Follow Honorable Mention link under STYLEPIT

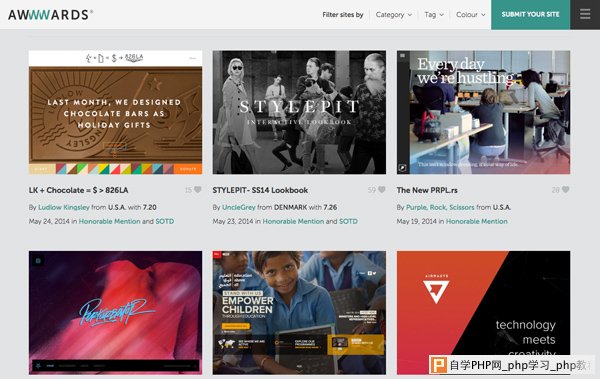(x=293, y=221)
